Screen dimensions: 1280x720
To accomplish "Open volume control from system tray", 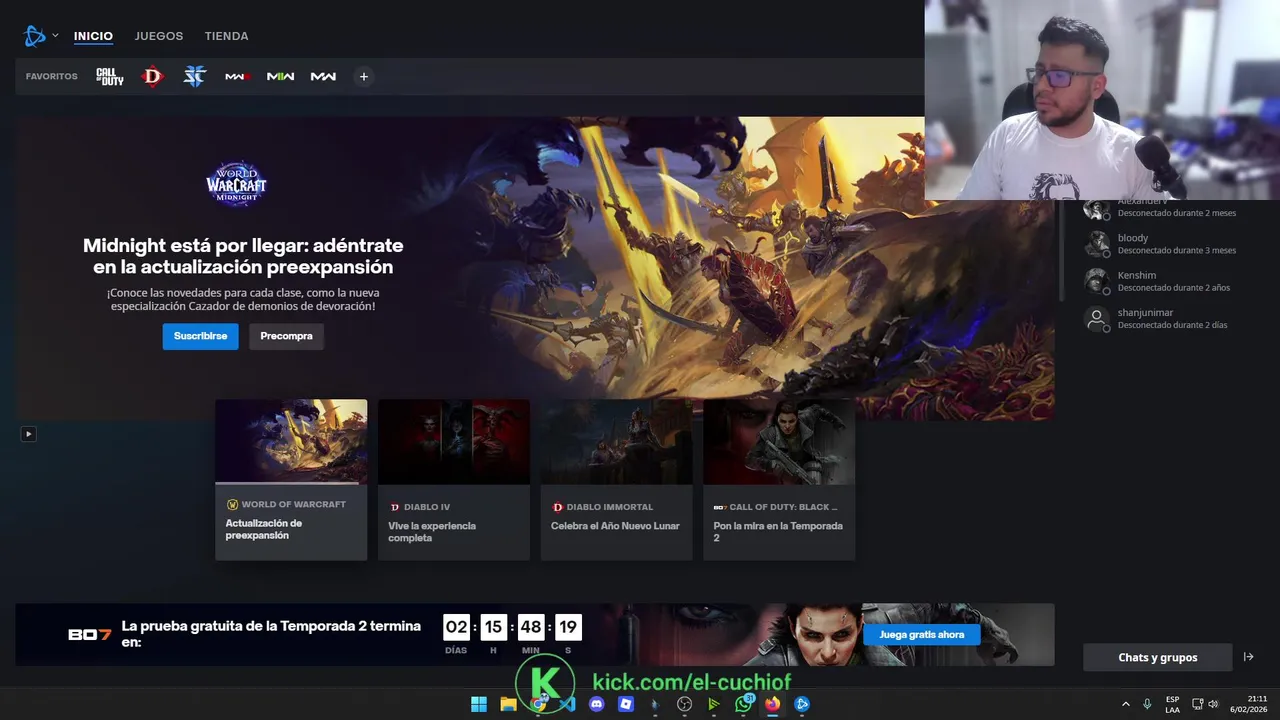I will point(1213,704).
